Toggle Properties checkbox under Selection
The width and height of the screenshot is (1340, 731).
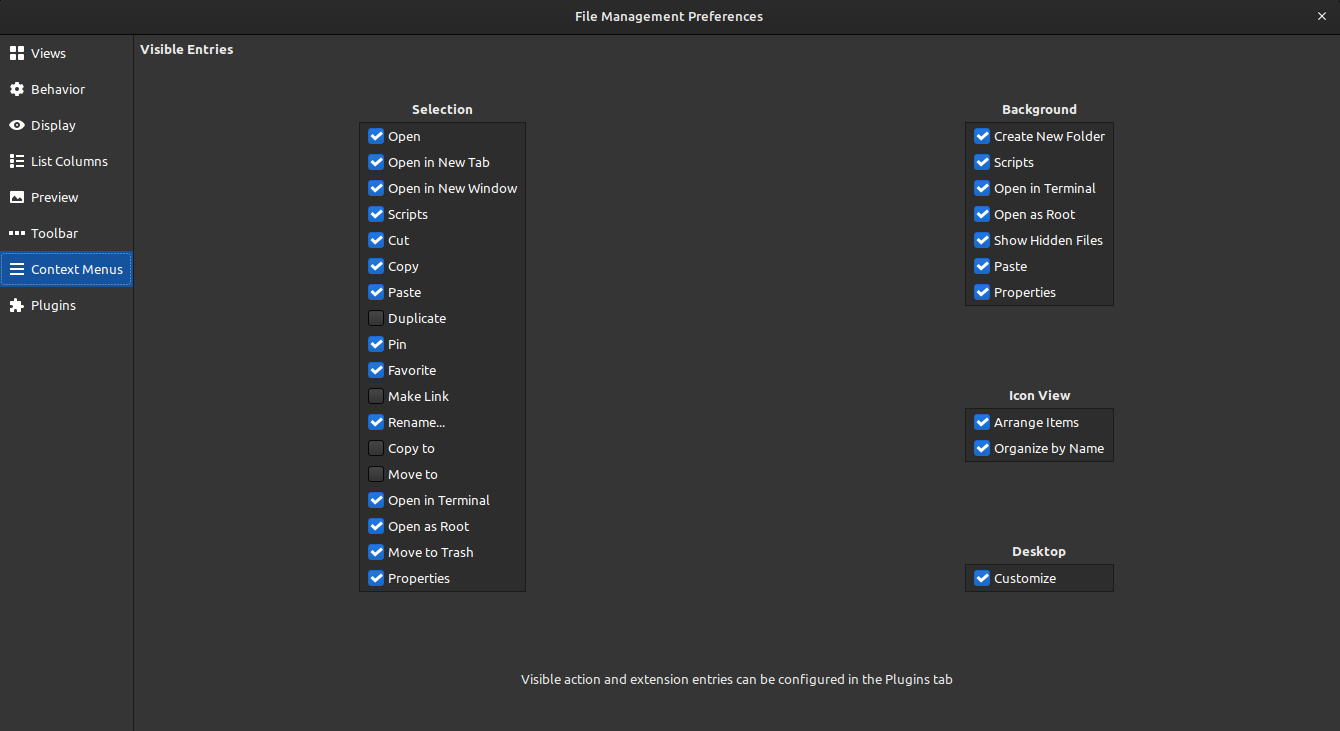[376, 578]
